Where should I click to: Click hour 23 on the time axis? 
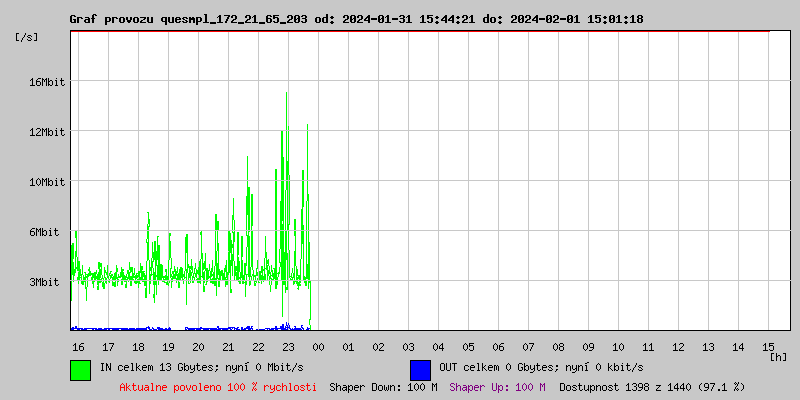pos(288,347)
